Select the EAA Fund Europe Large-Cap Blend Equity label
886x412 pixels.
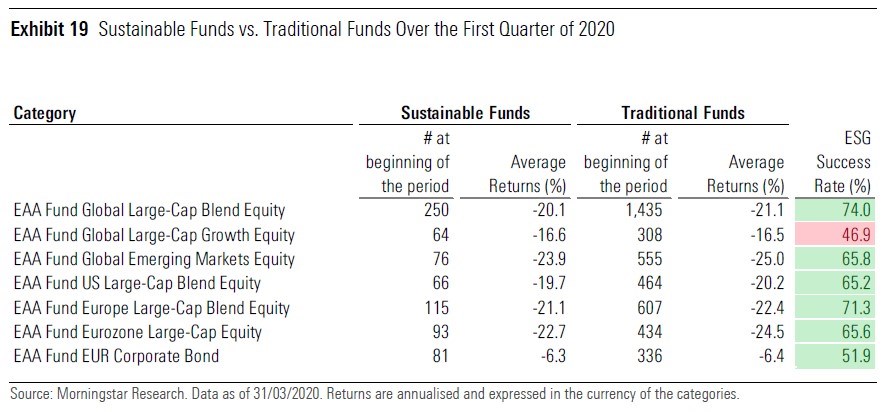click(x=151, y=307)
